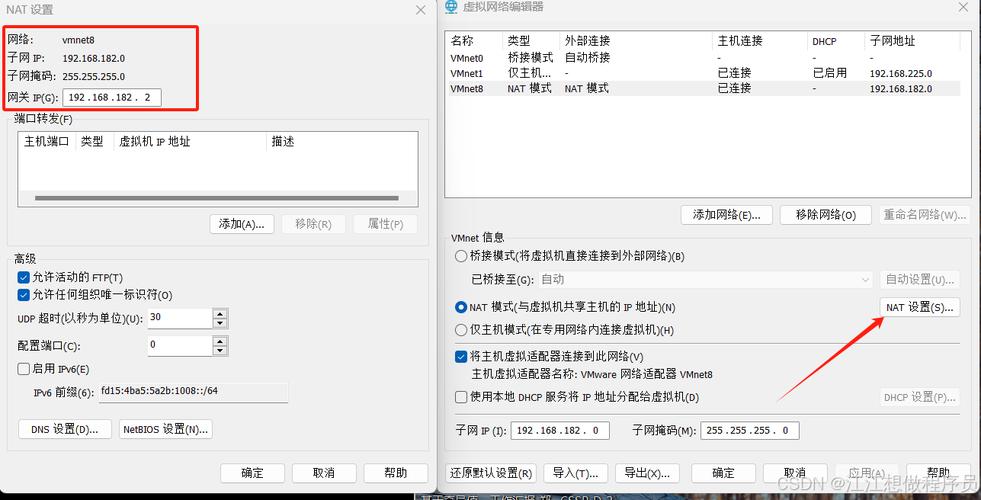Image resolution: width=981 pixels, height=500 pixels.
Task: Click 确定 in virtual network editor
Action: click(723, 472)
